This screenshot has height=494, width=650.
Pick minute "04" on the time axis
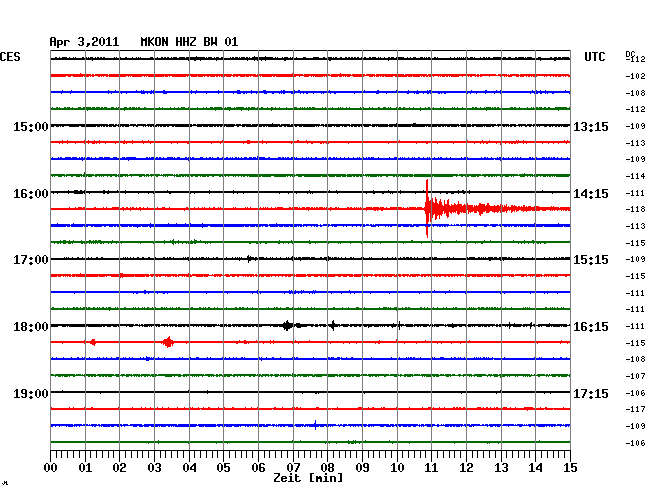[x=189, y=467]
